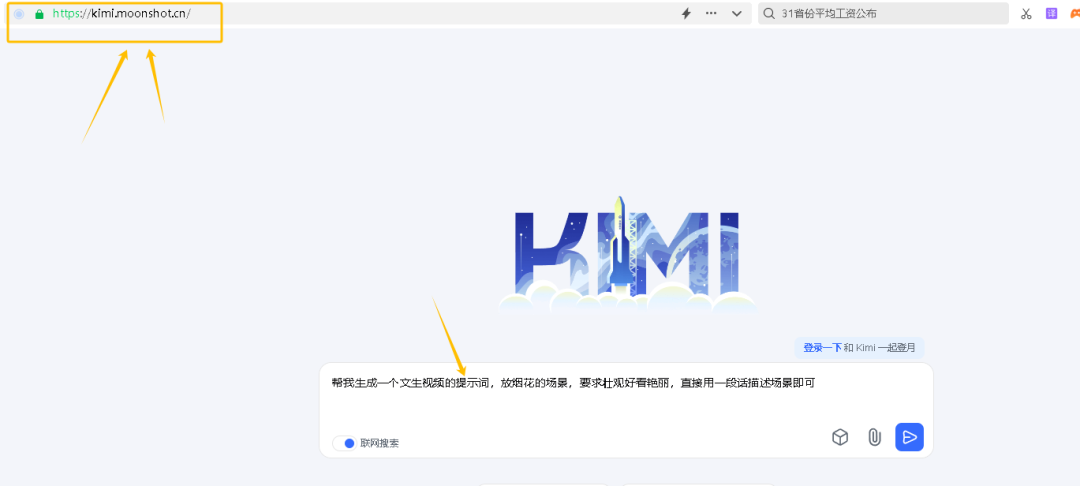Click the green lock security icon

click(x=39, y=14)
